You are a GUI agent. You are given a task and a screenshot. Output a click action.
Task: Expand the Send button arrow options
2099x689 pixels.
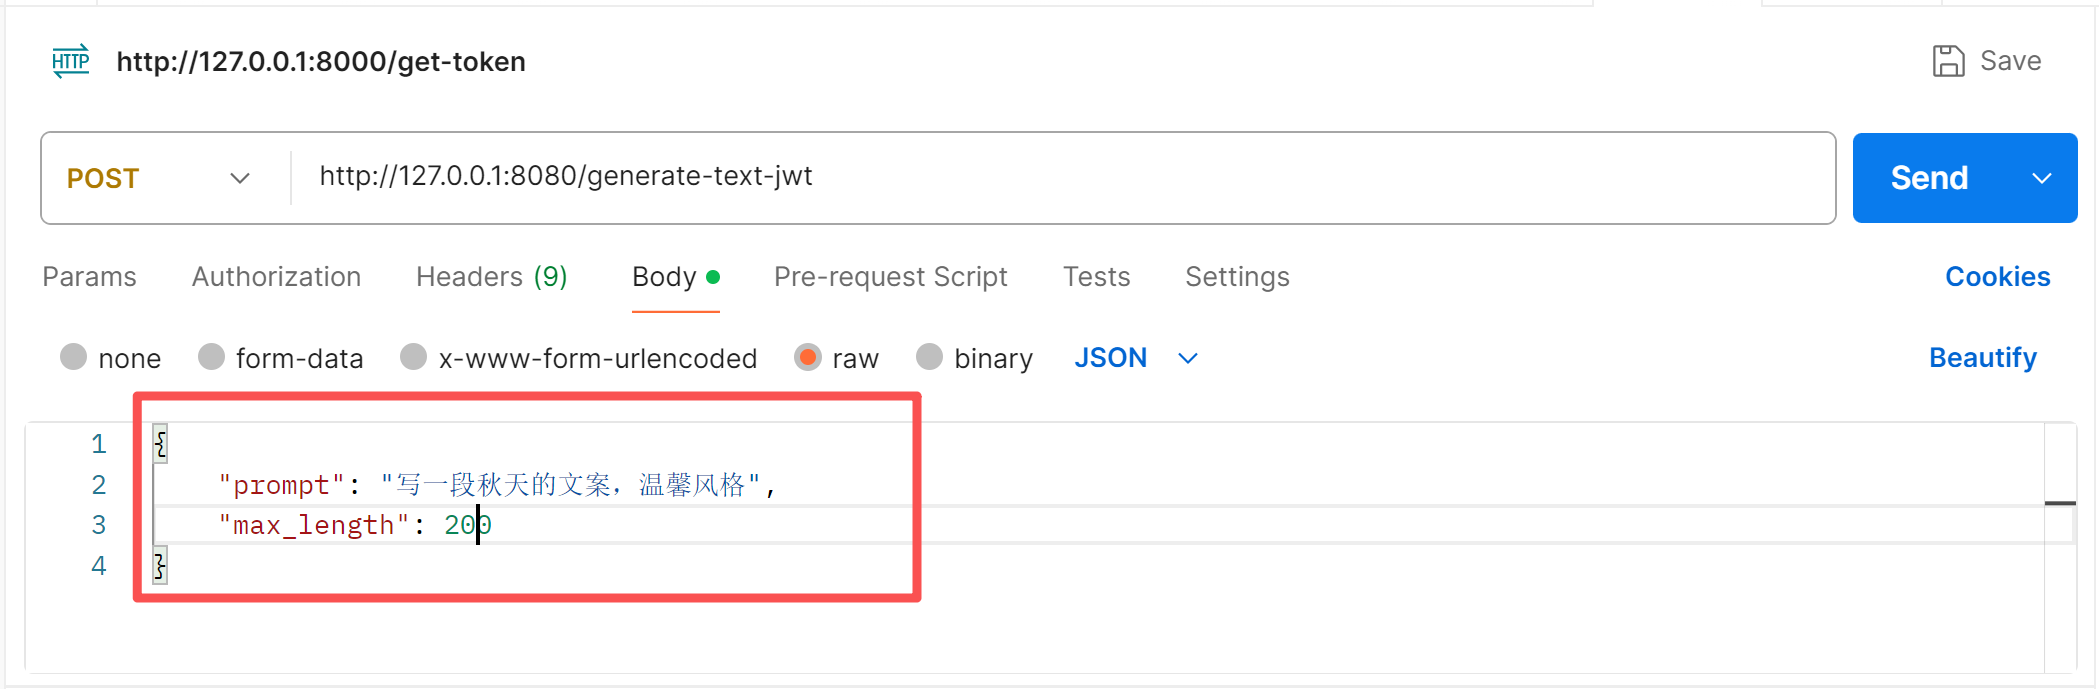(2042, 178)
